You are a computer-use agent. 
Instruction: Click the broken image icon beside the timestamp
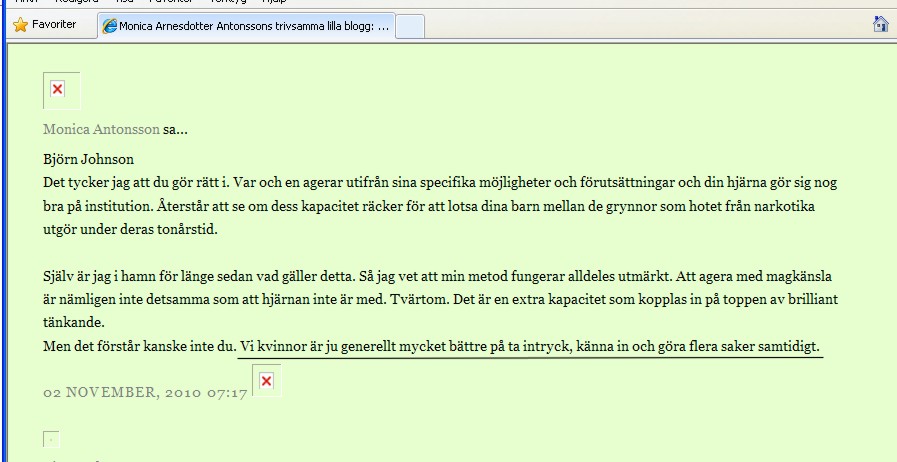[267, 381]
